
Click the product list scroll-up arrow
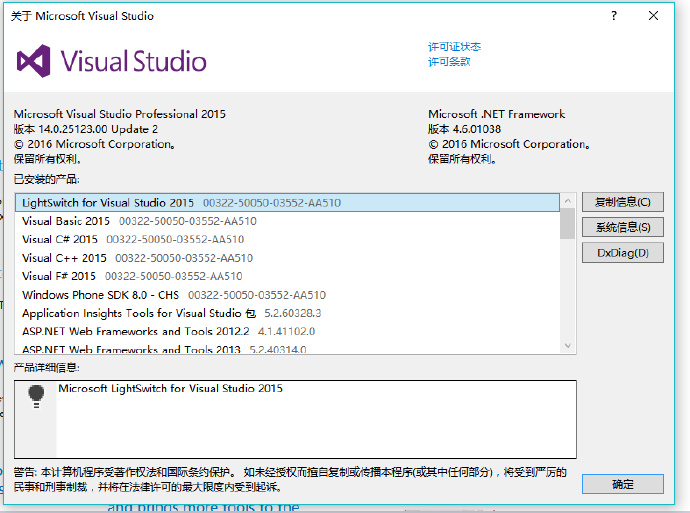pos(568,201)
